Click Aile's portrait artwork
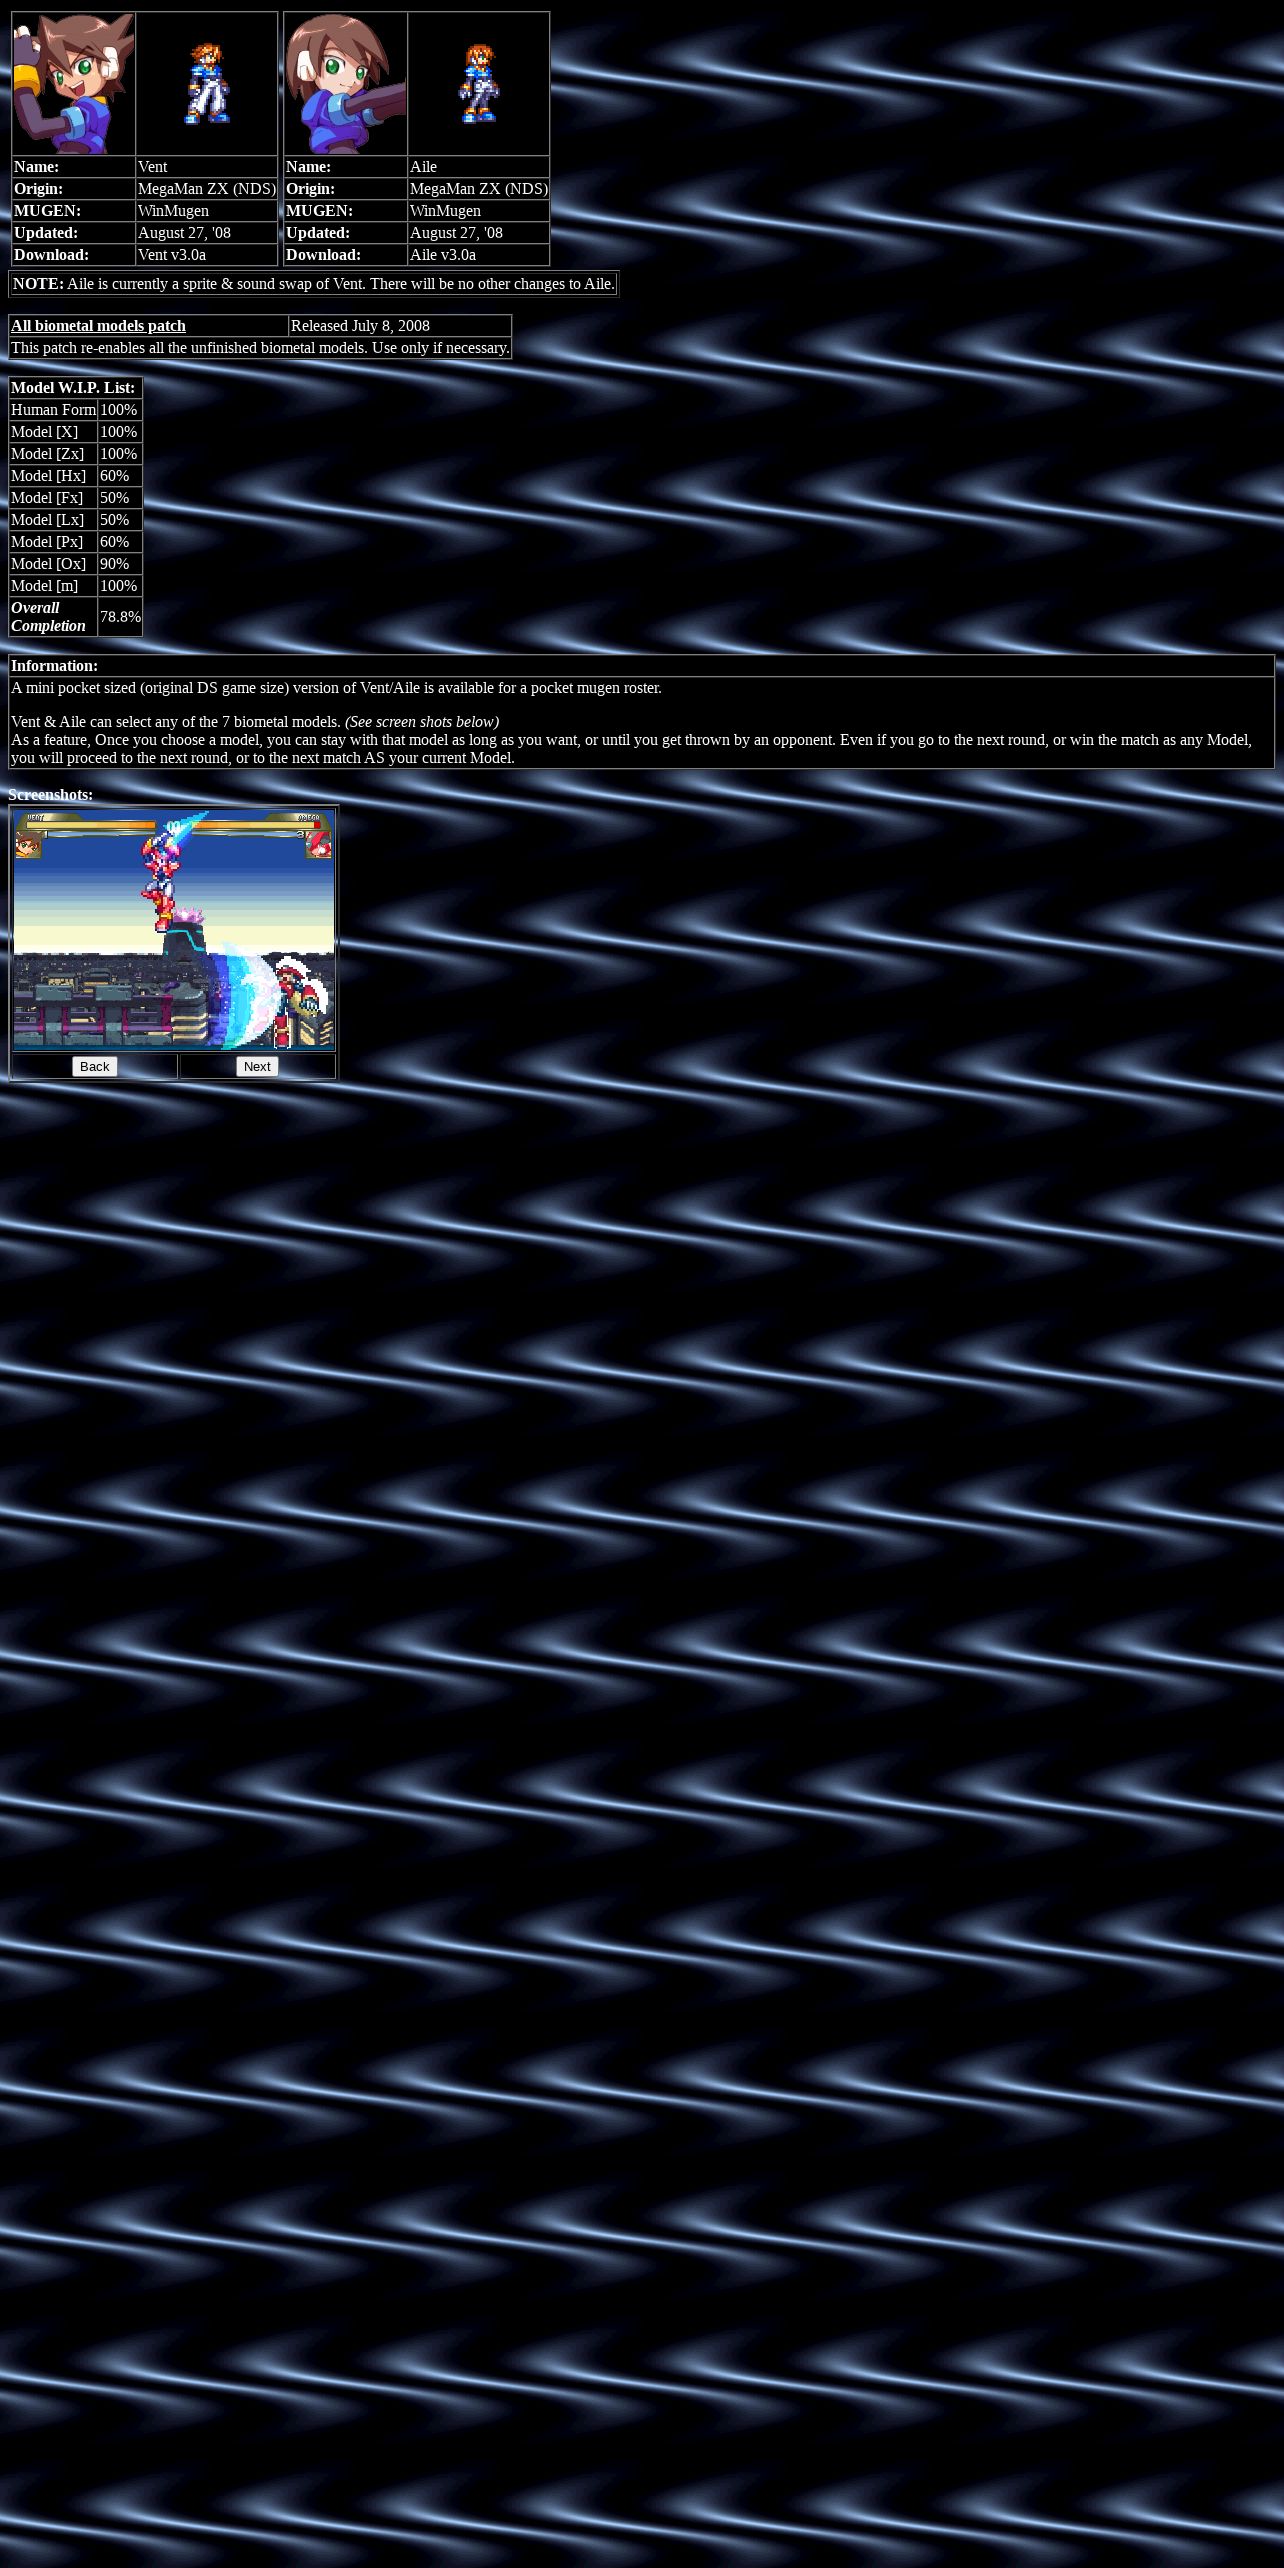The image size is (1284, 2568). (x=346, y=84)
